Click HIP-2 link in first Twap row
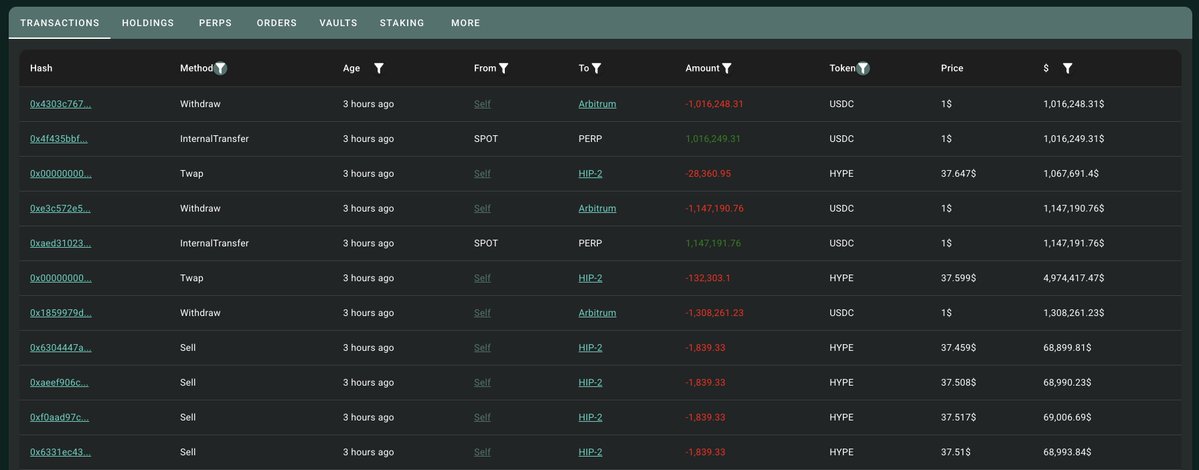The height and width of the screenshot is (470, 1199). coord(590,174)
